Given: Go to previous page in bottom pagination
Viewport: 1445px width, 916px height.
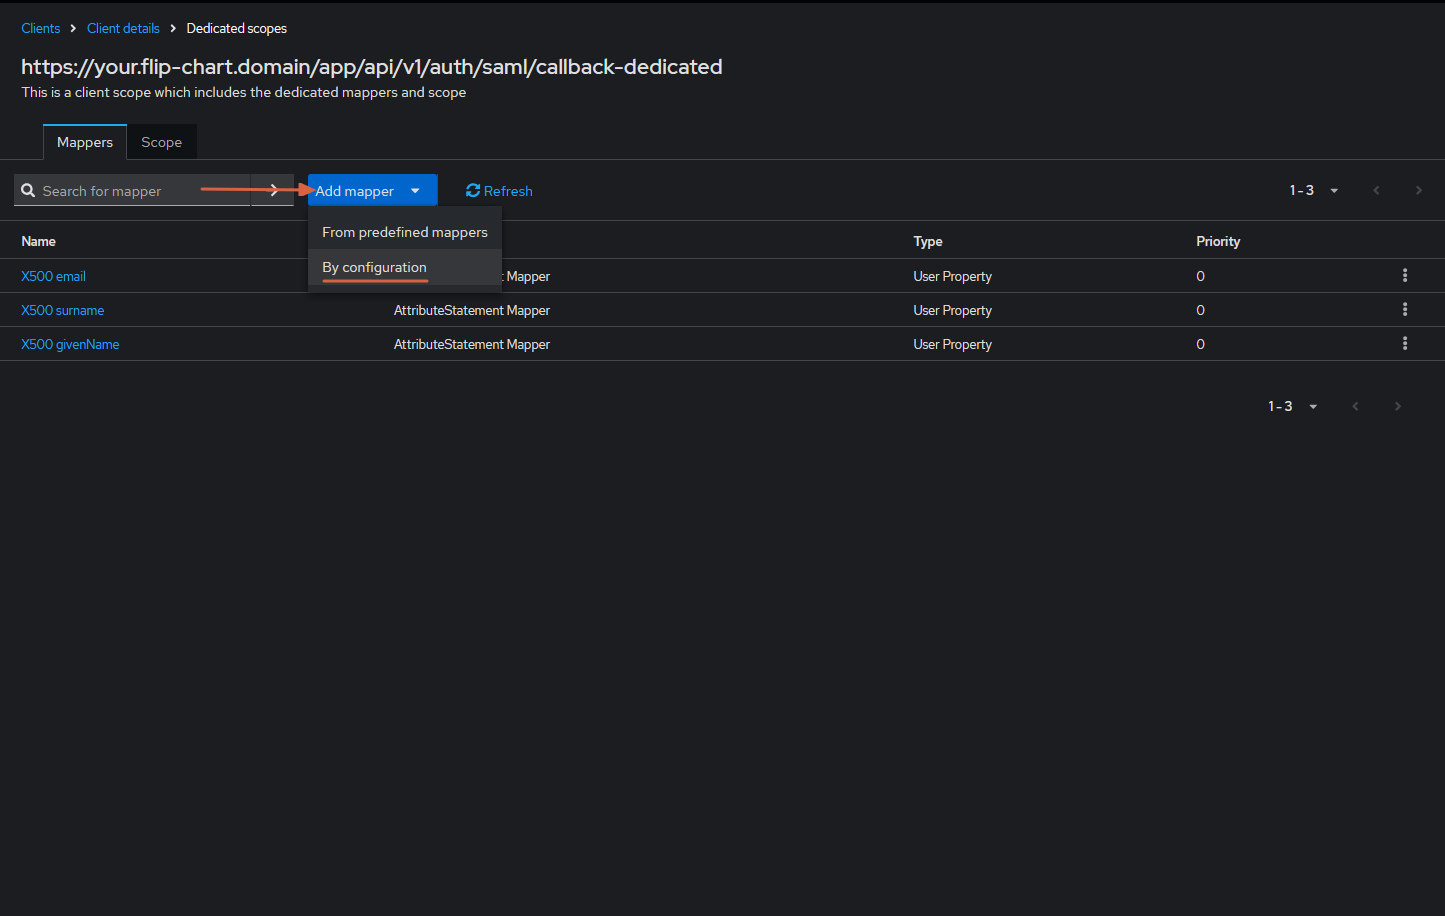Looking at the screenshot, I should point(1355,406).
